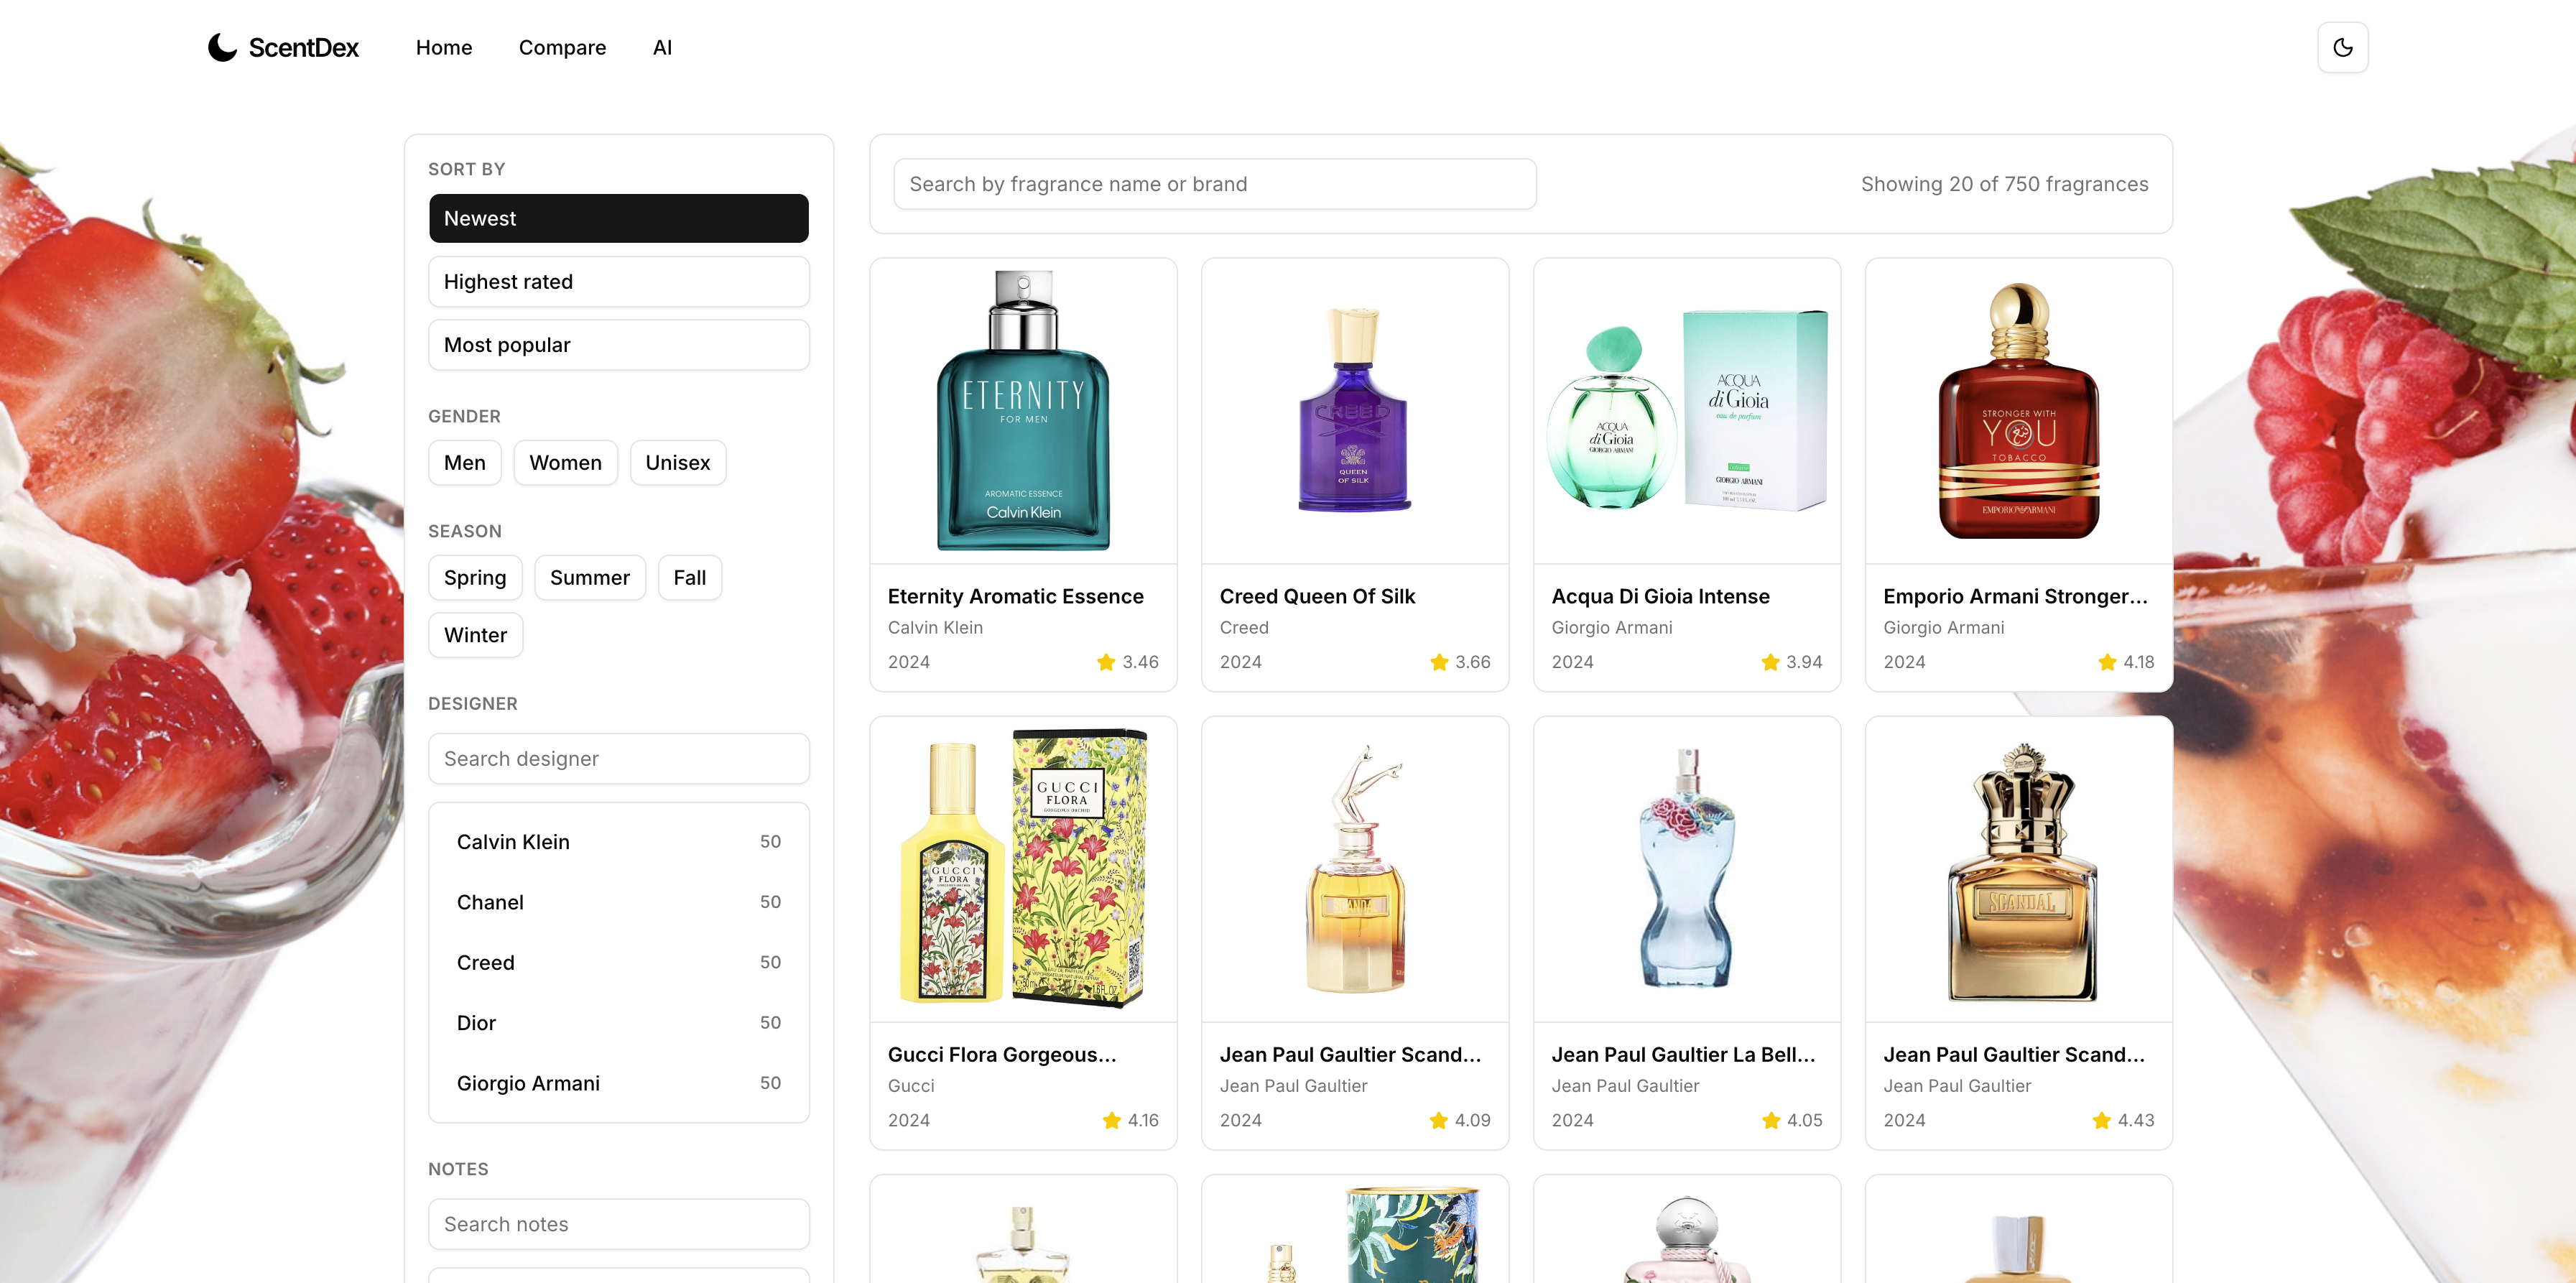Screen dimensions: 2576x1283
Task: View the Creed Queen Of Silk bottle image
Action: (x=1355, y=410)
